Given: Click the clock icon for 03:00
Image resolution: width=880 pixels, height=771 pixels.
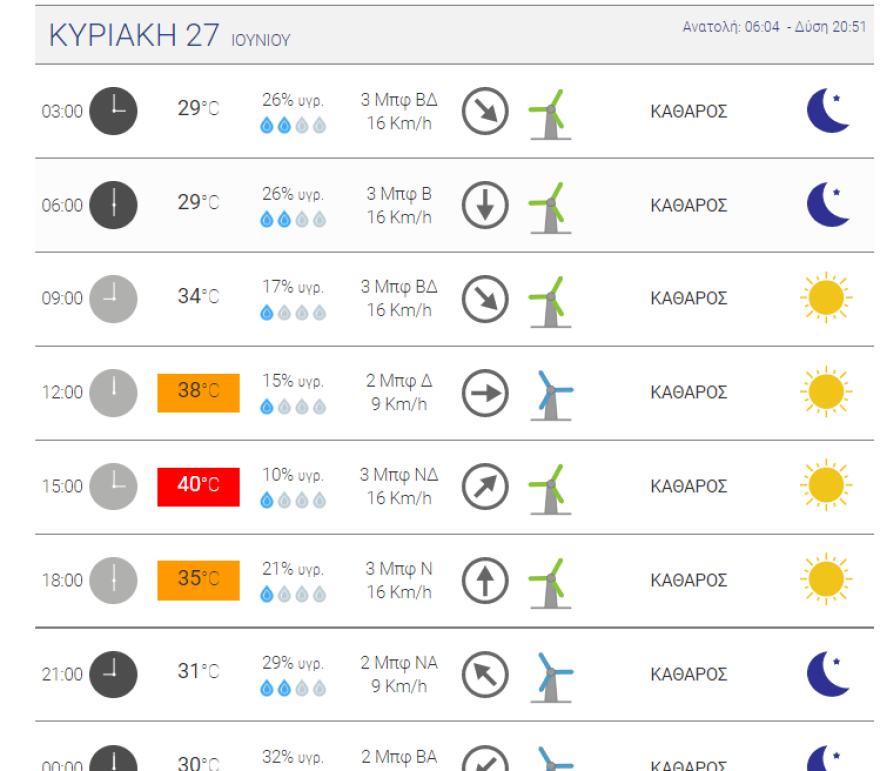Looking at the screenshot, I should point(113,111).
